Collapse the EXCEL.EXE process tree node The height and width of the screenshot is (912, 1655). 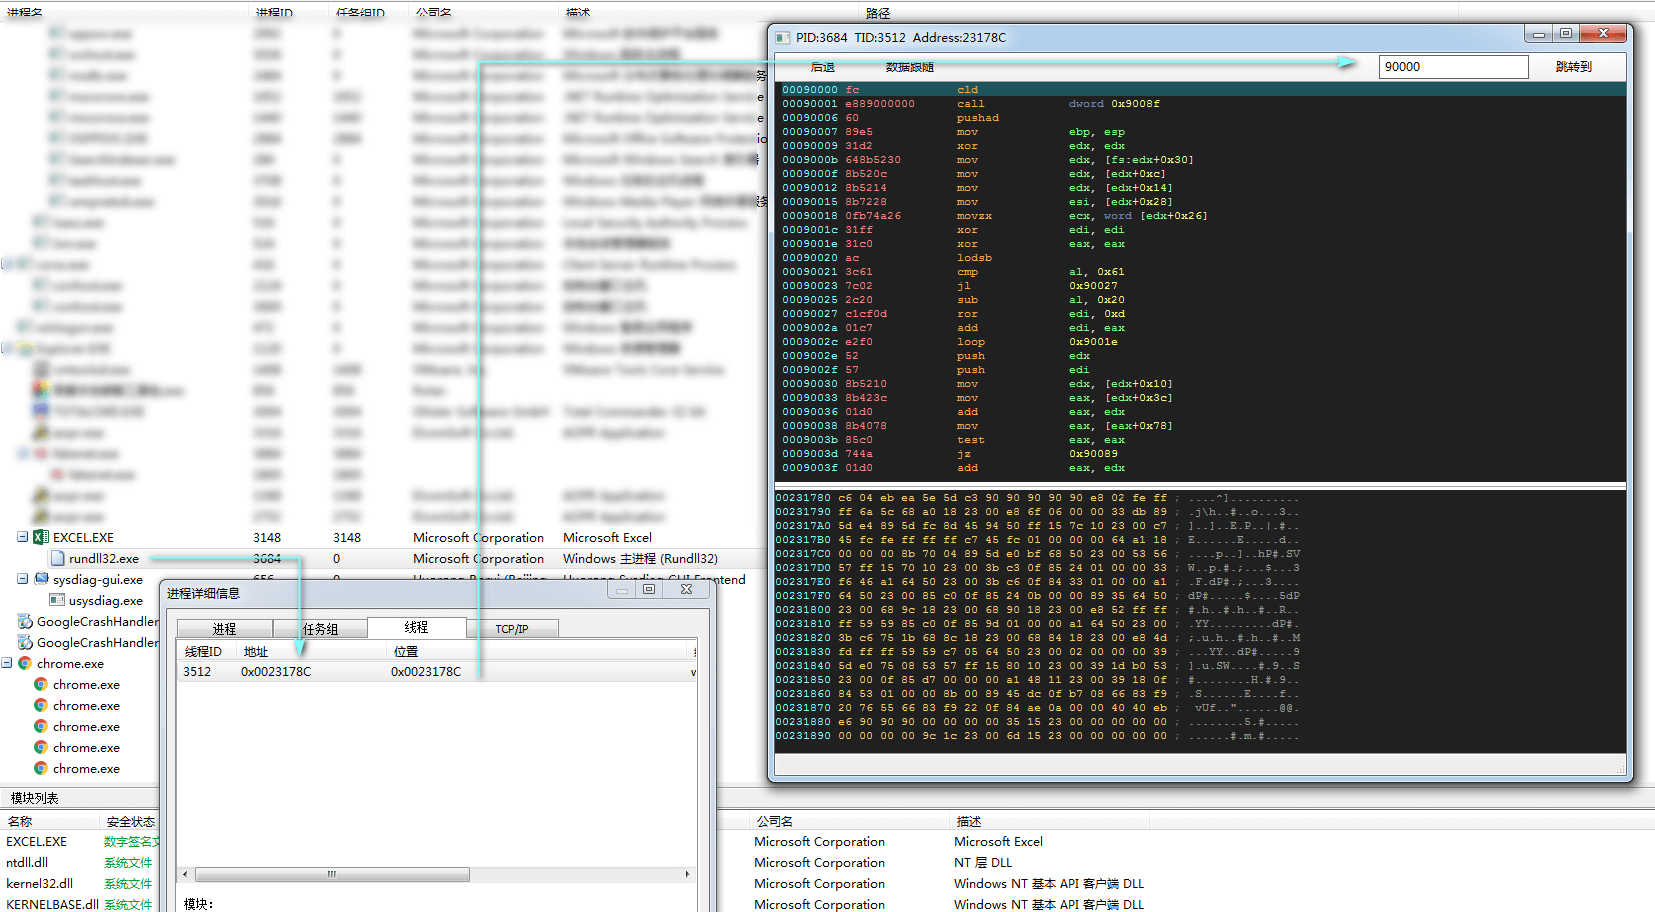[22, 537]
